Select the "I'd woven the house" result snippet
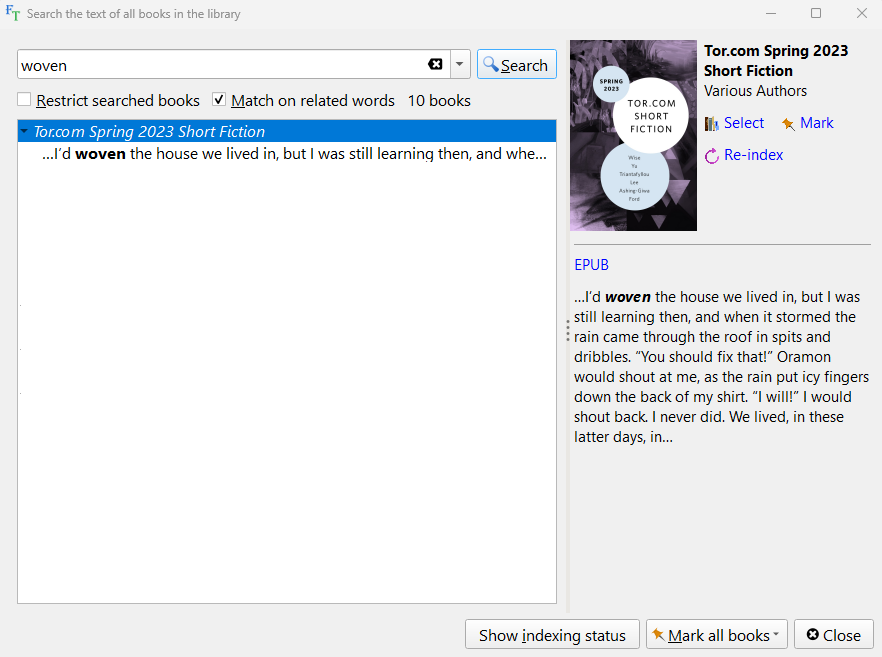The width and height of the screenshot is (882, 657). point(294,154)
